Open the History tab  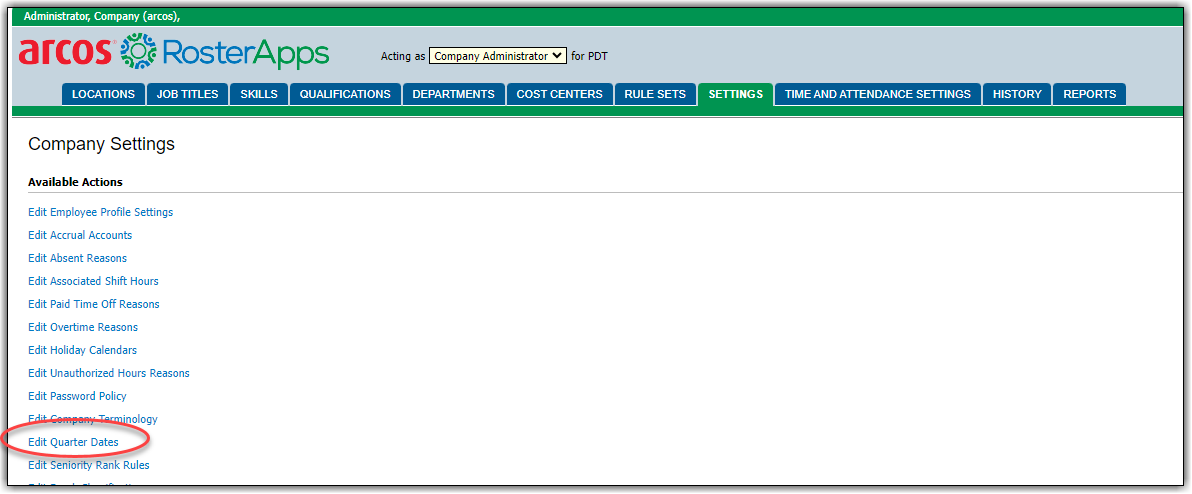1017,94
